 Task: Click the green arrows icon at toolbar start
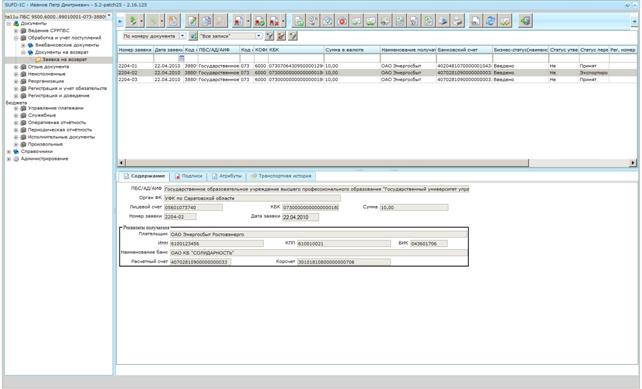pyautogui.click(x=132, y=20)
